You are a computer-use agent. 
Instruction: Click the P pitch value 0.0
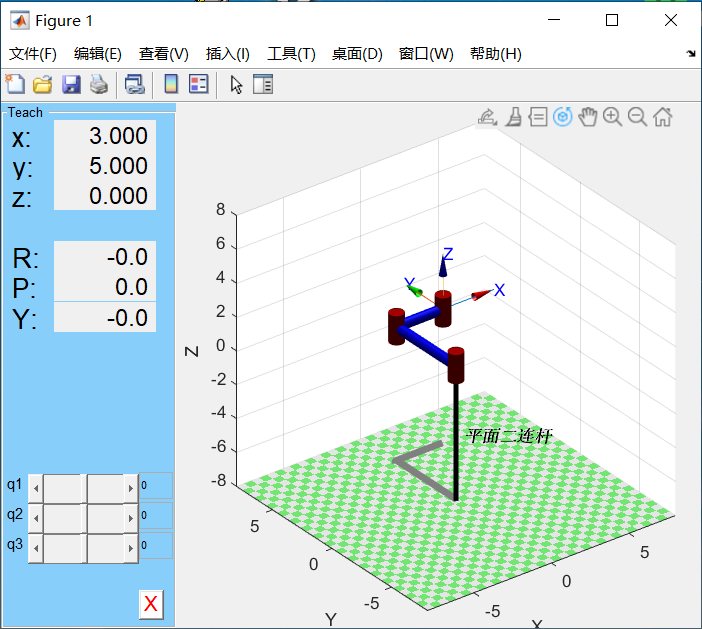point(105,287)
